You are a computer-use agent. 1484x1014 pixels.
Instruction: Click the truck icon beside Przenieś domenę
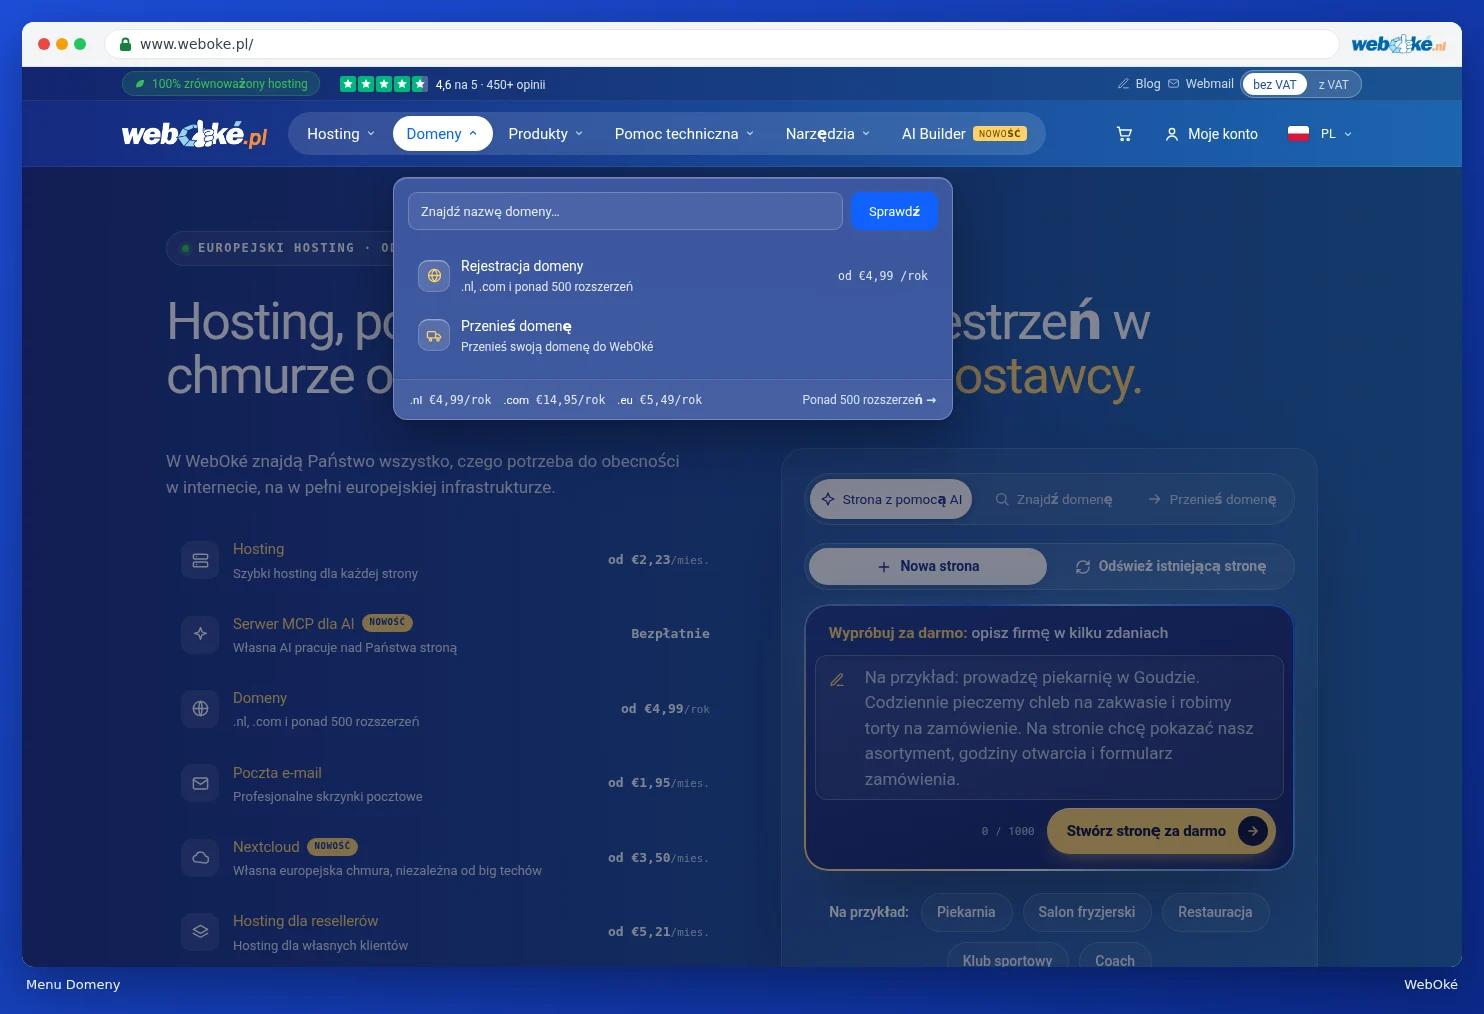point(434,336)
